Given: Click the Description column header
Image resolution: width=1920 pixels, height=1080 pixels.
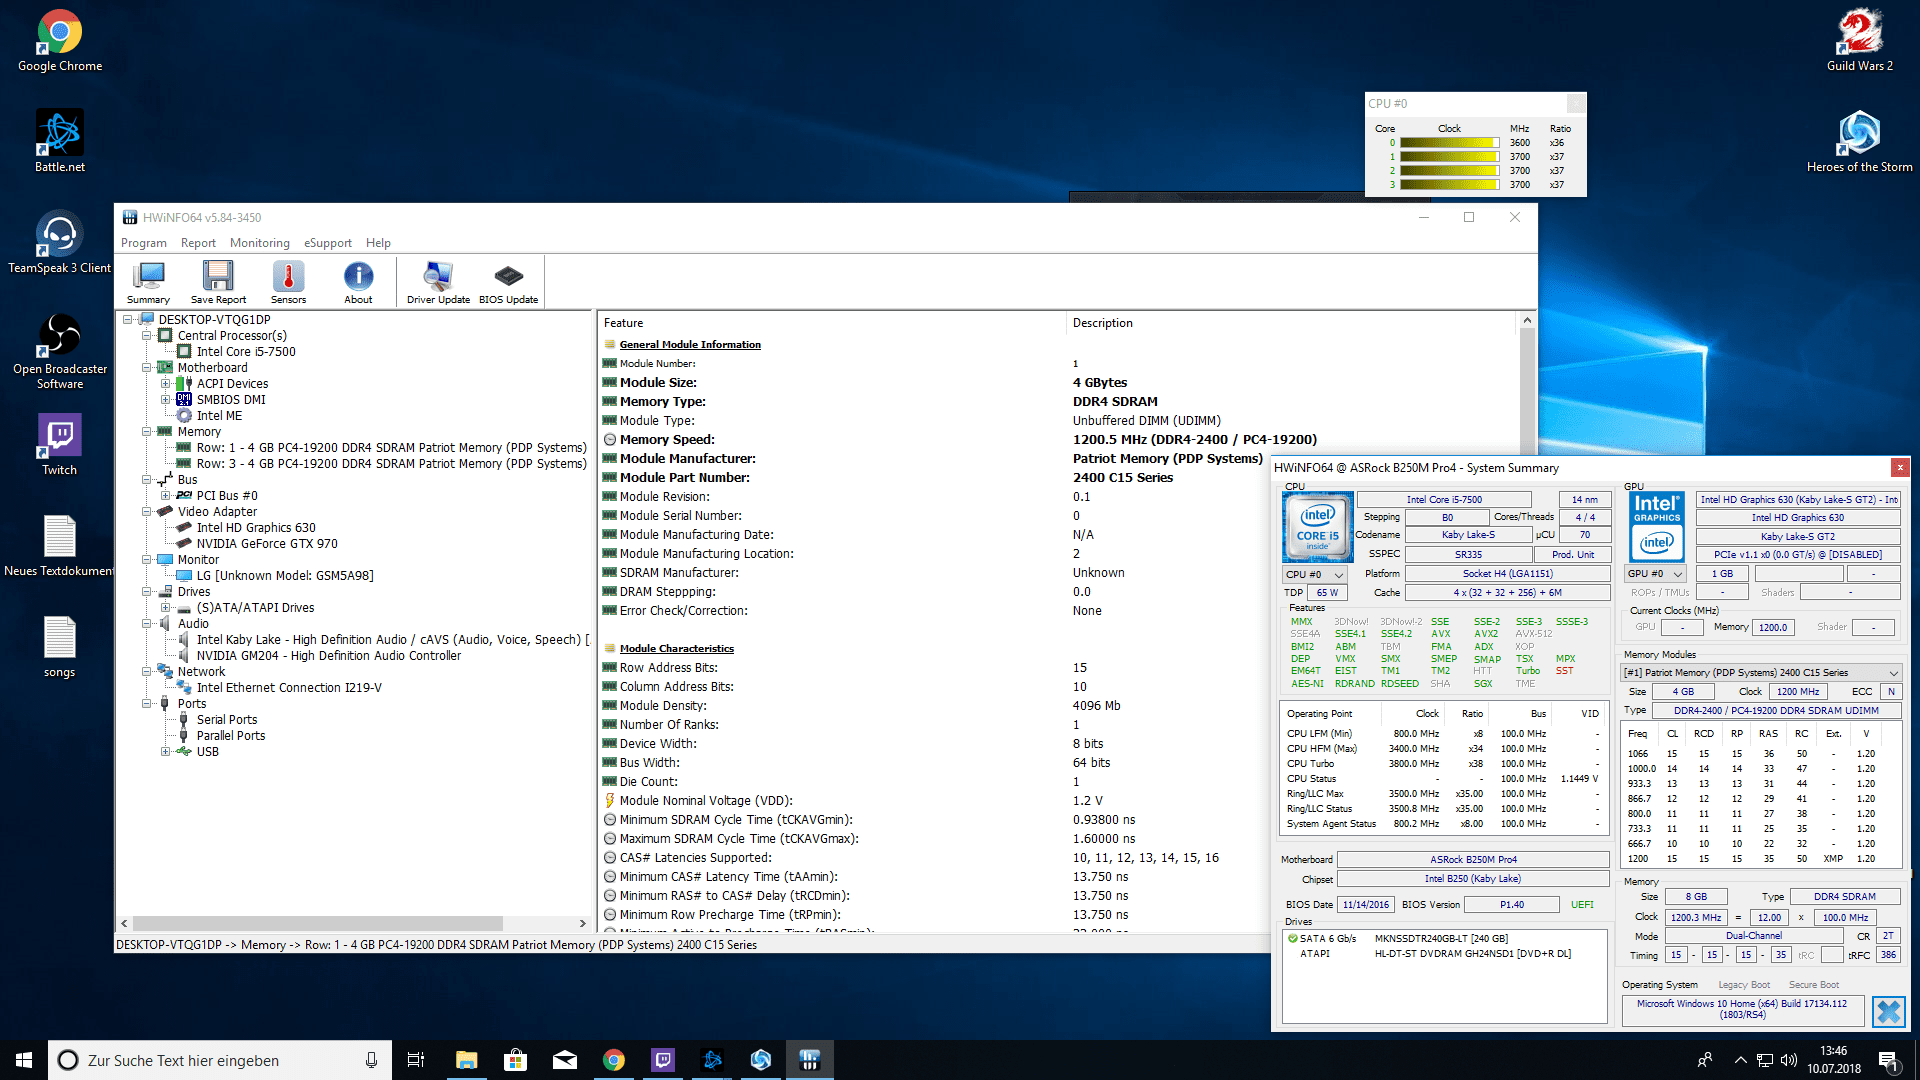Looking at the screenshot, I should (1102, 323).
